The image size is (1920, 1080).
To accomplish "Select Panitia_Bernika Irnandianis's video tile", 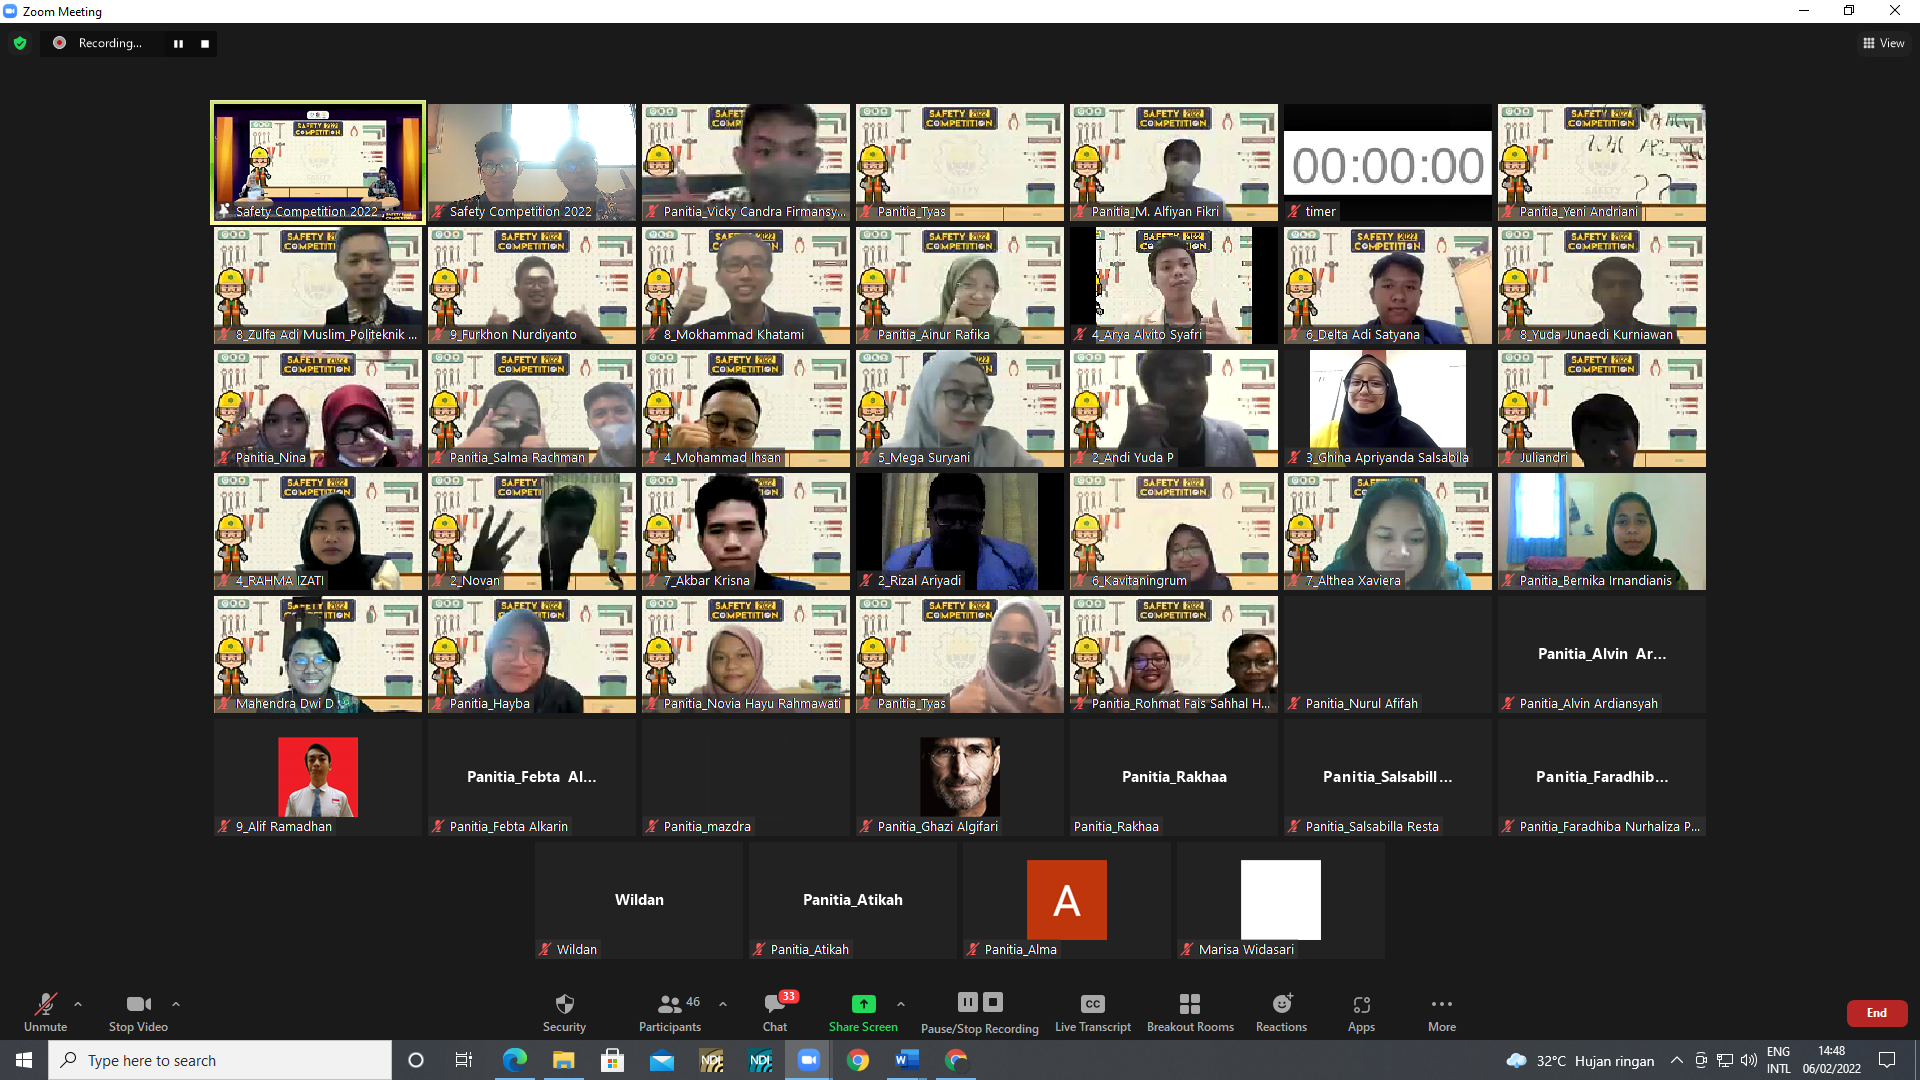I will [x=1601, y=531].
